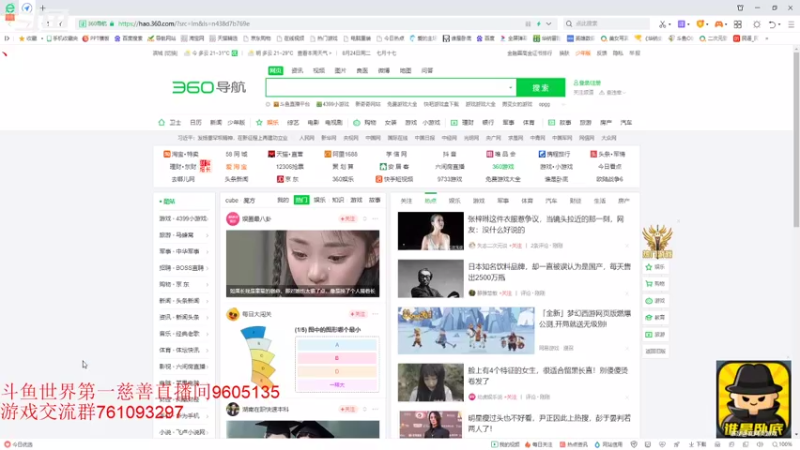Open the browser hamburger menu
800x450 pixels.
[x=791, y=24]
